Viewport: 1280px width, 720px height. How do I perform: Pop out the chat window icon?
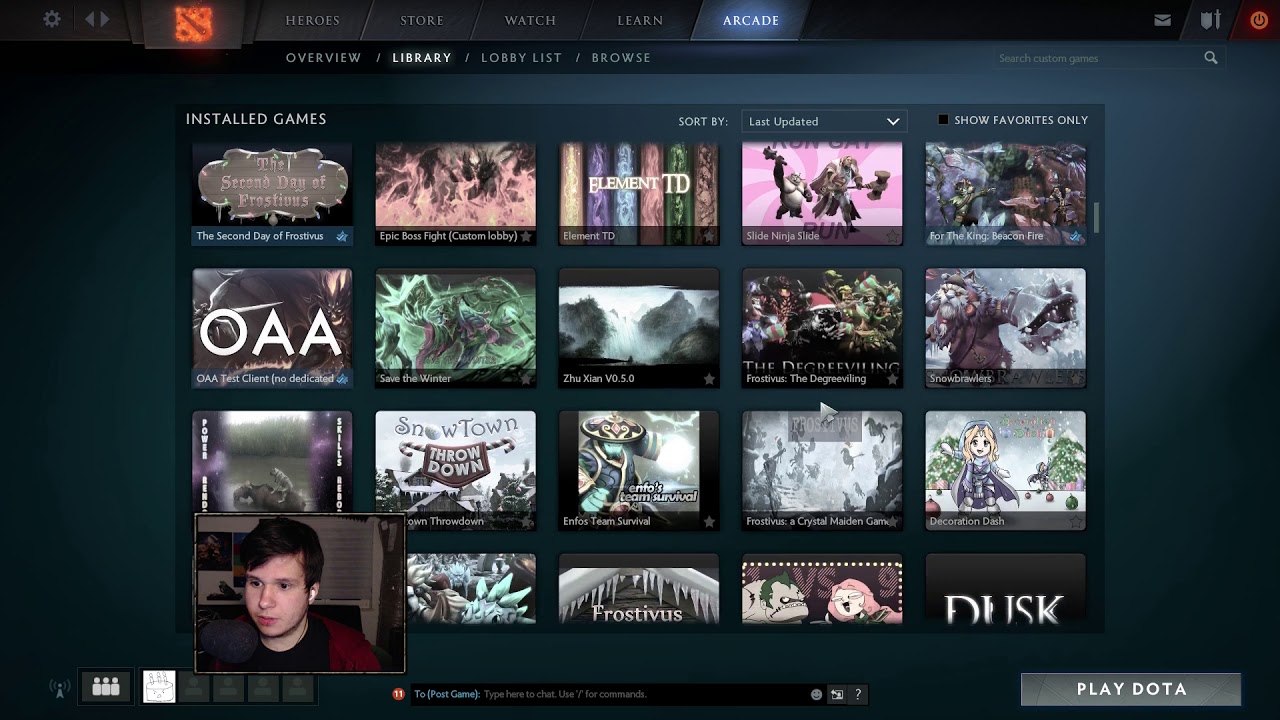pyautogui.click(x=837, y=694)
